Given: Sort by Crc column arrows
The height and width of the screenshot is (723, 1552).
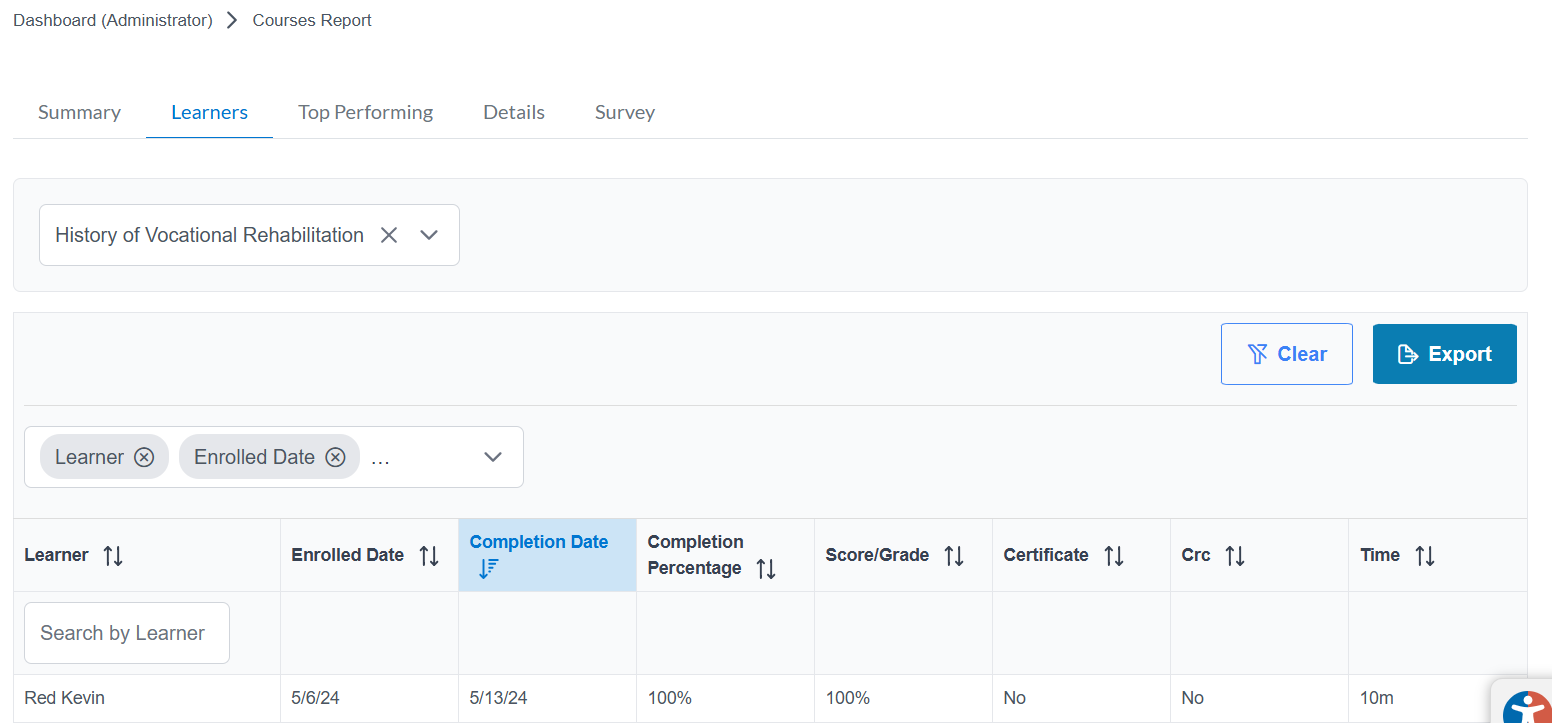Looking at the screenshot, I should point(1235,556).
